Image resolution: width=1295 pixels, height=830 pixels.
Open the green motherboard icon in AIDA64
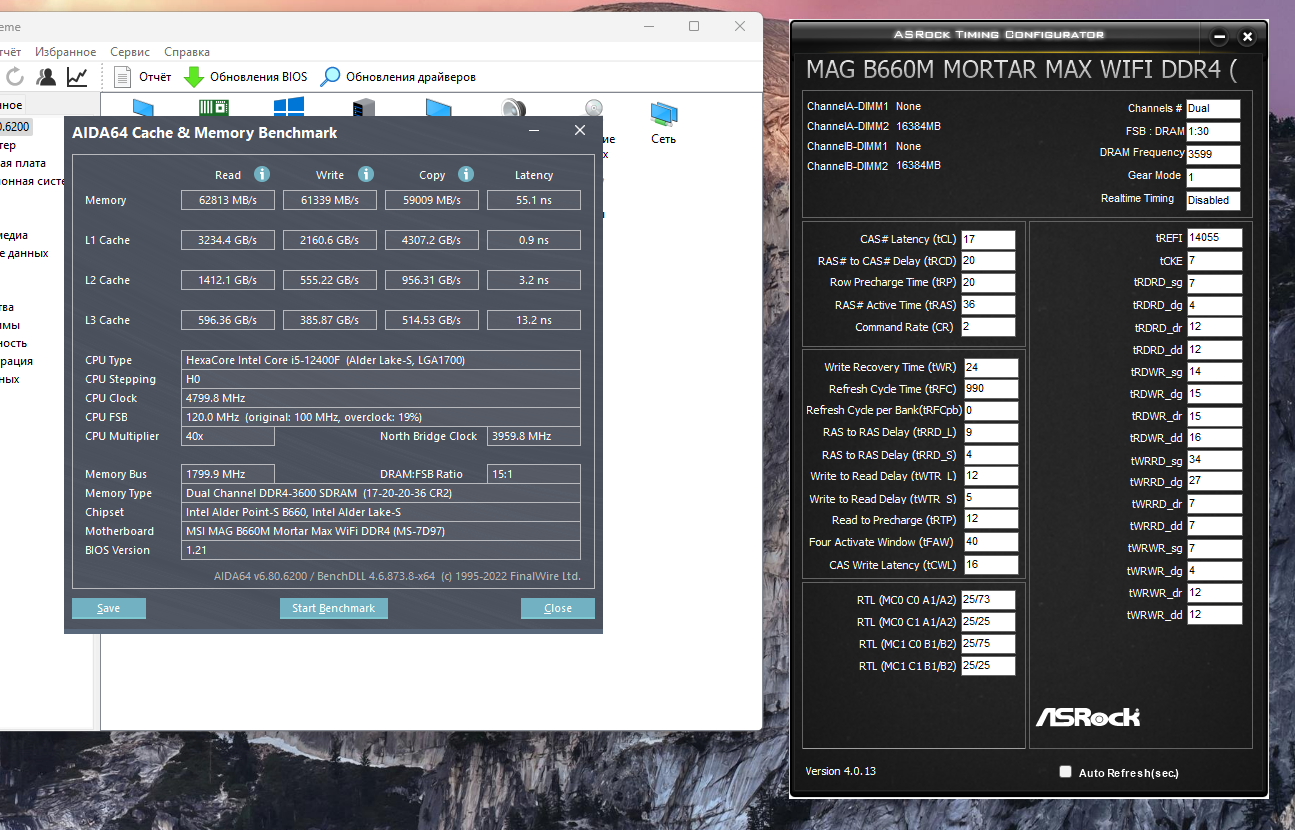pyautogui.click(x=213, y=107)
